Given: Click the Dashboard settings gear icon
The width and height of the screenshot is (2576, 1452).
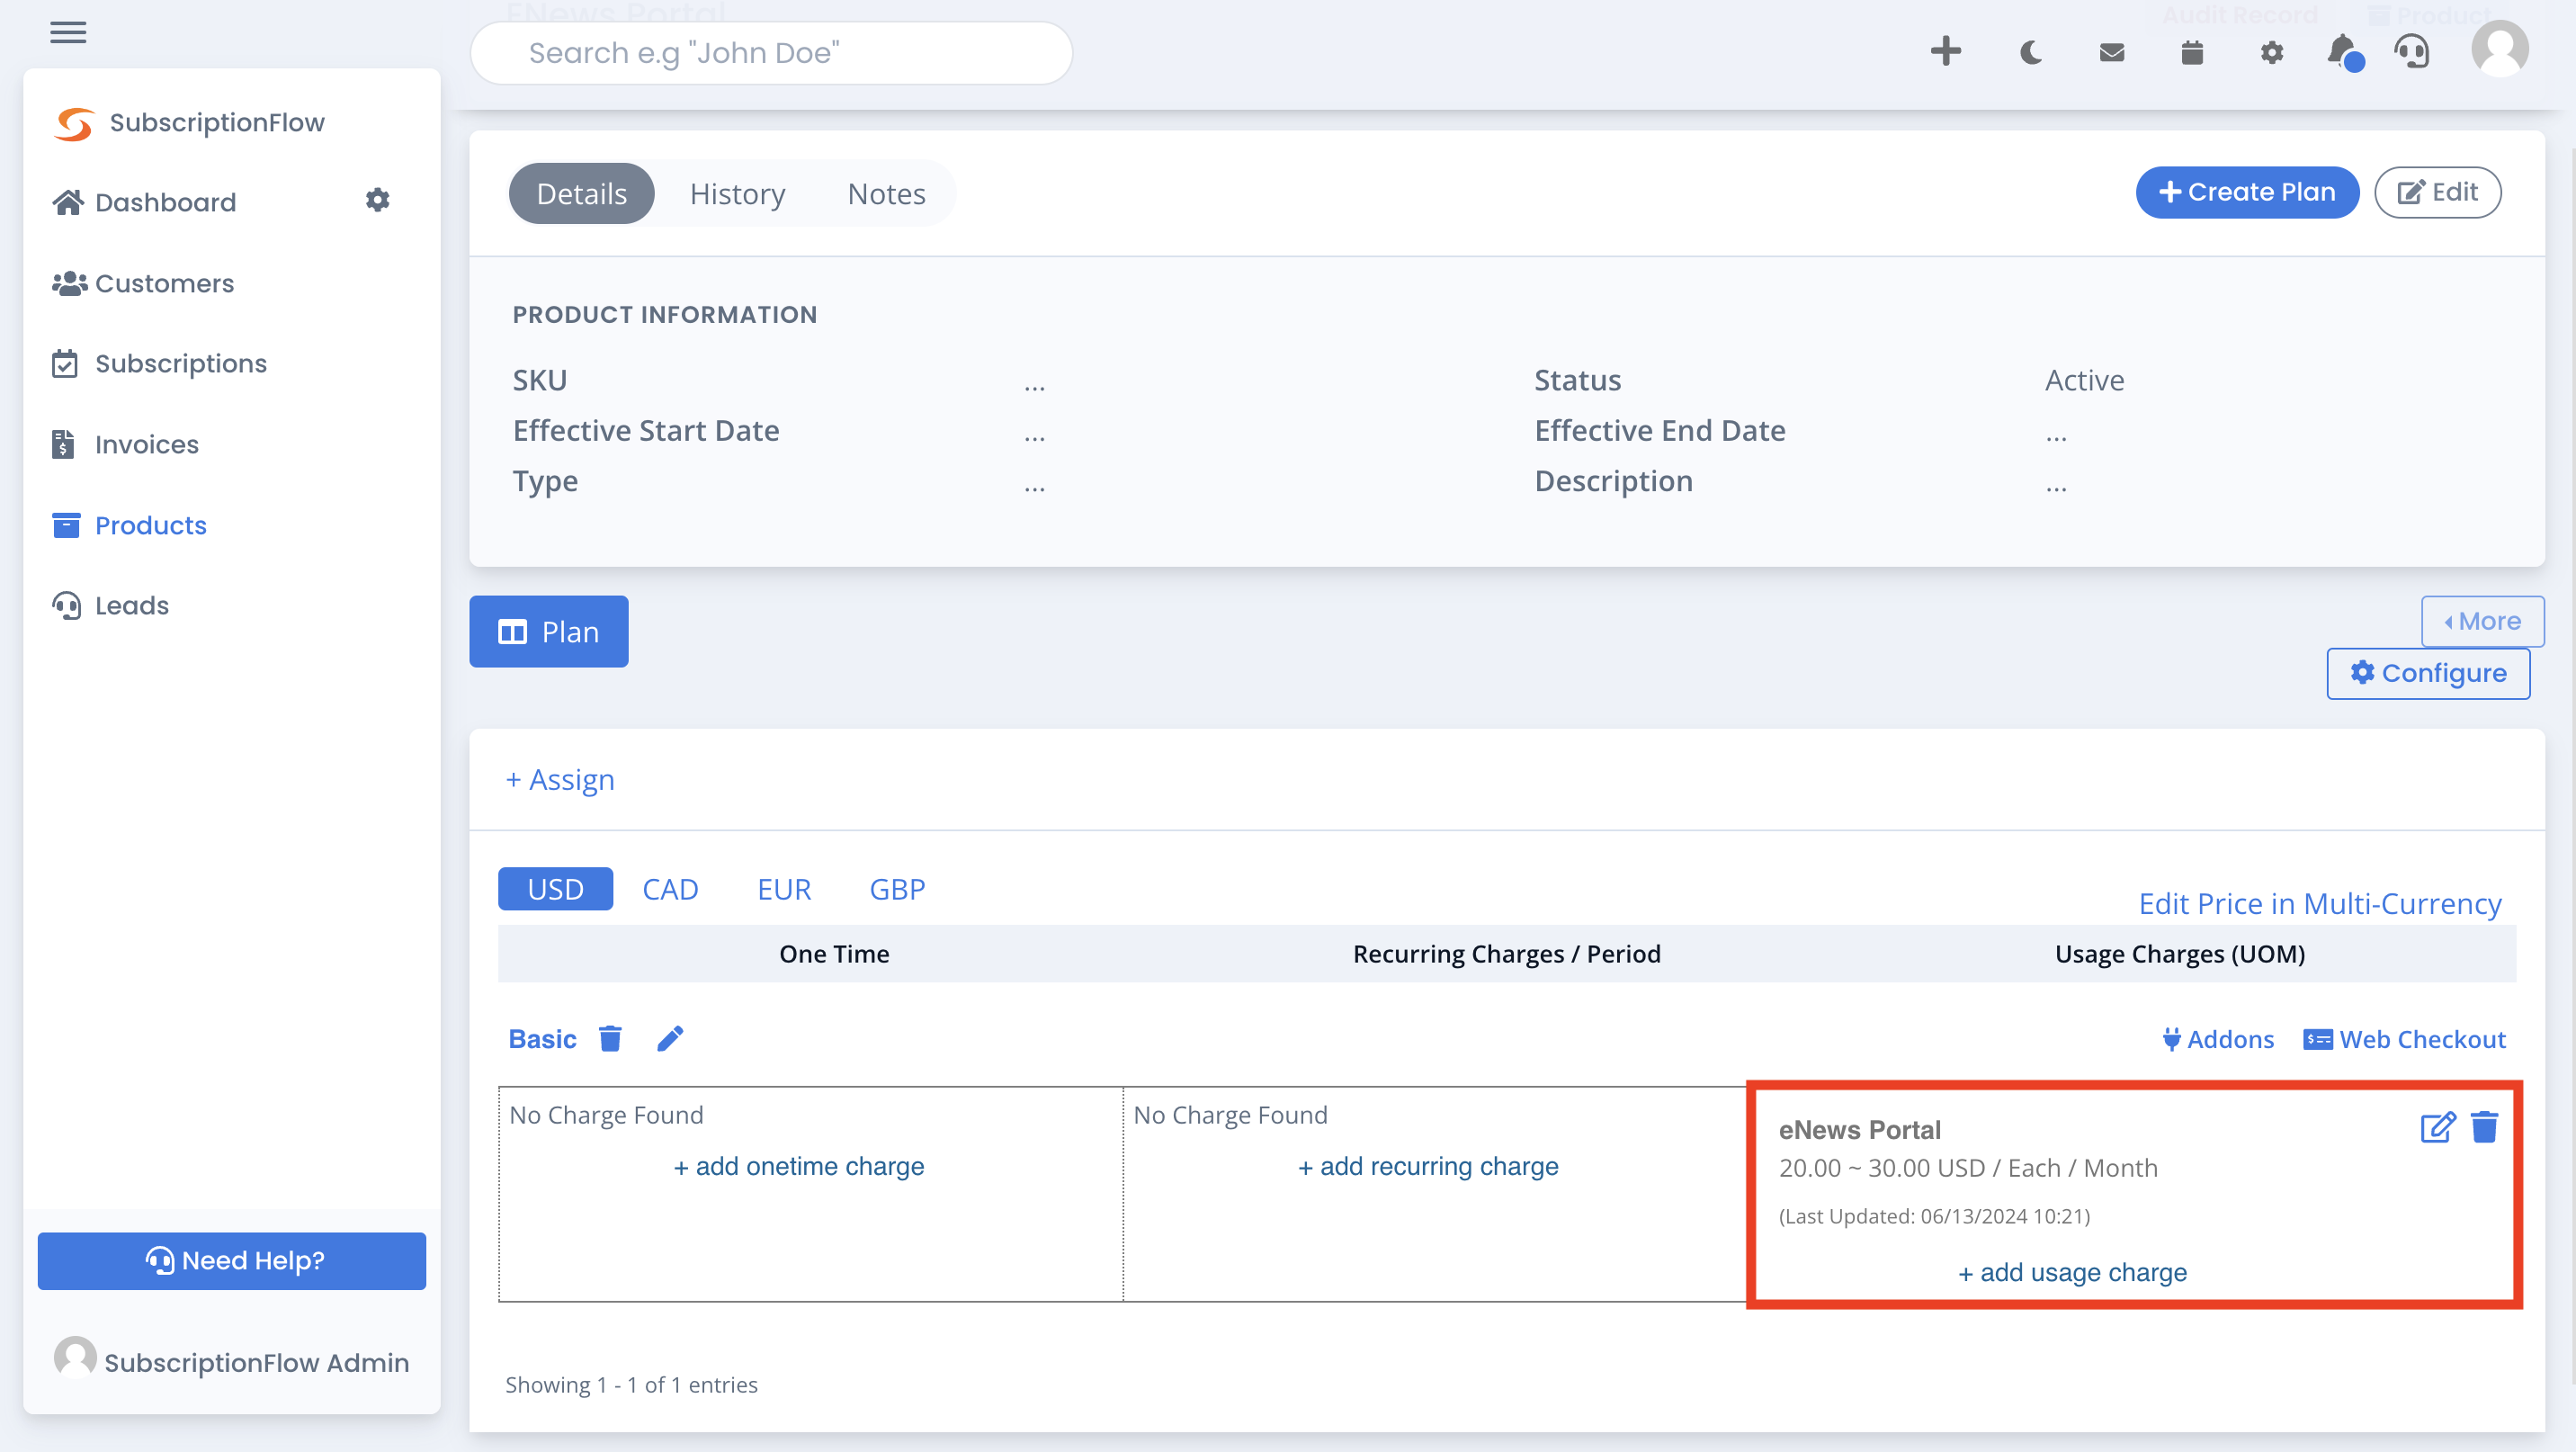Looking at the screenshot, I should (x=377, y=200).
